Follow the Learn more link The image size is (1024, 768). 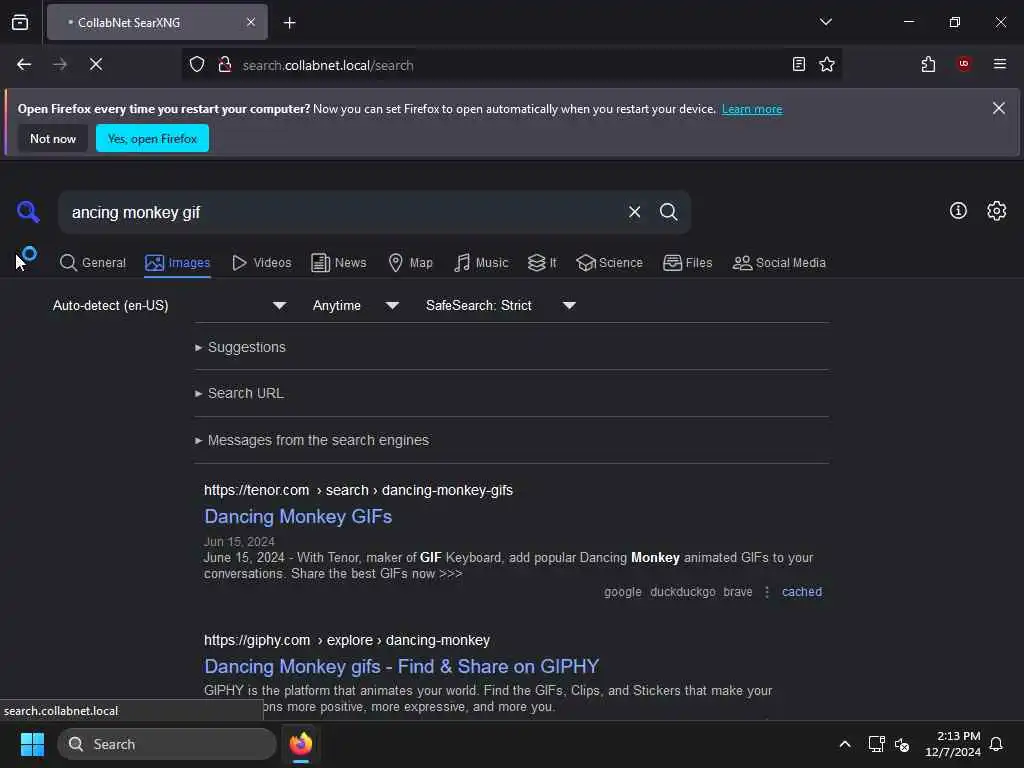[x=752, y=109]
